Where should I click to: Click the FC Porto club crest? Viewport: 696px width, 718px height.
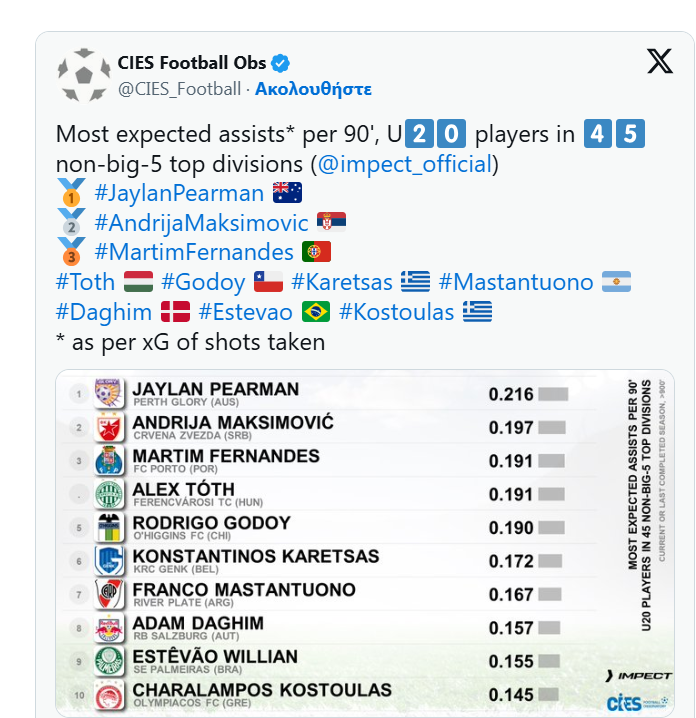click(x=109, y=461)
